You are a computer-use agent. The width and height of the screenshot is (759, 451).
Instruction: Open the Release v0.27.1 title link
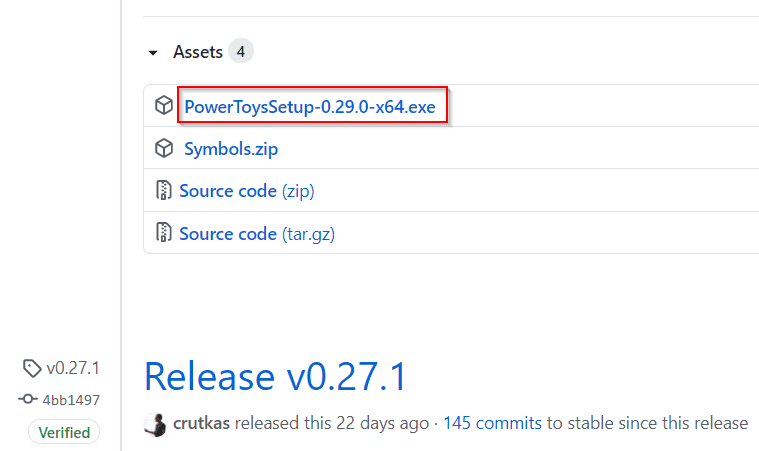pyautogui.click(x=275, y=376)
